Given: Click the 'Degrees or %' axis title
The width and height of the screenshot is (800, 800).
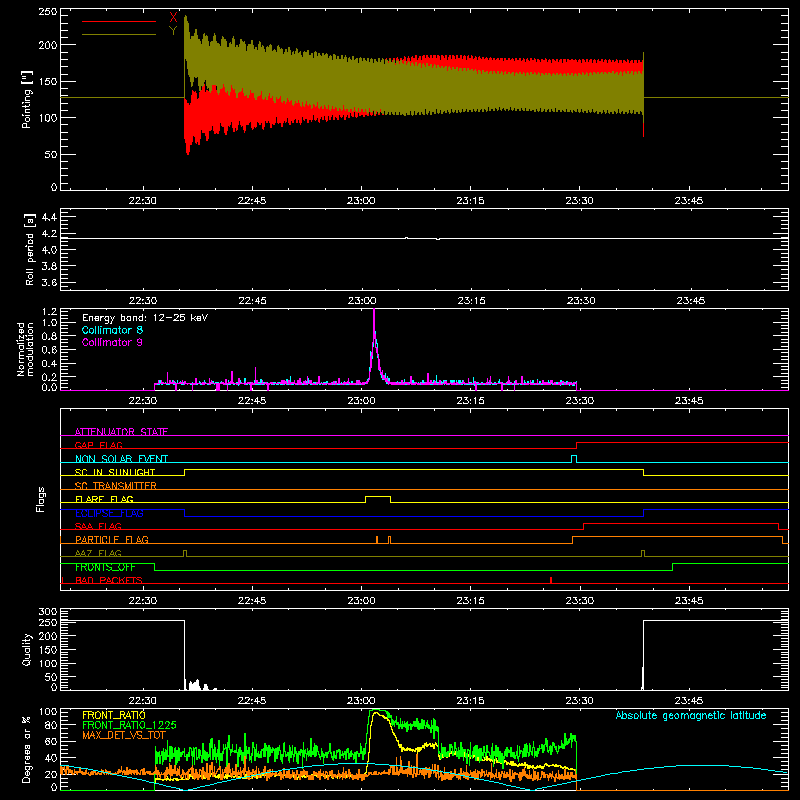Looking at the screenshot, I should click(27, 749).
